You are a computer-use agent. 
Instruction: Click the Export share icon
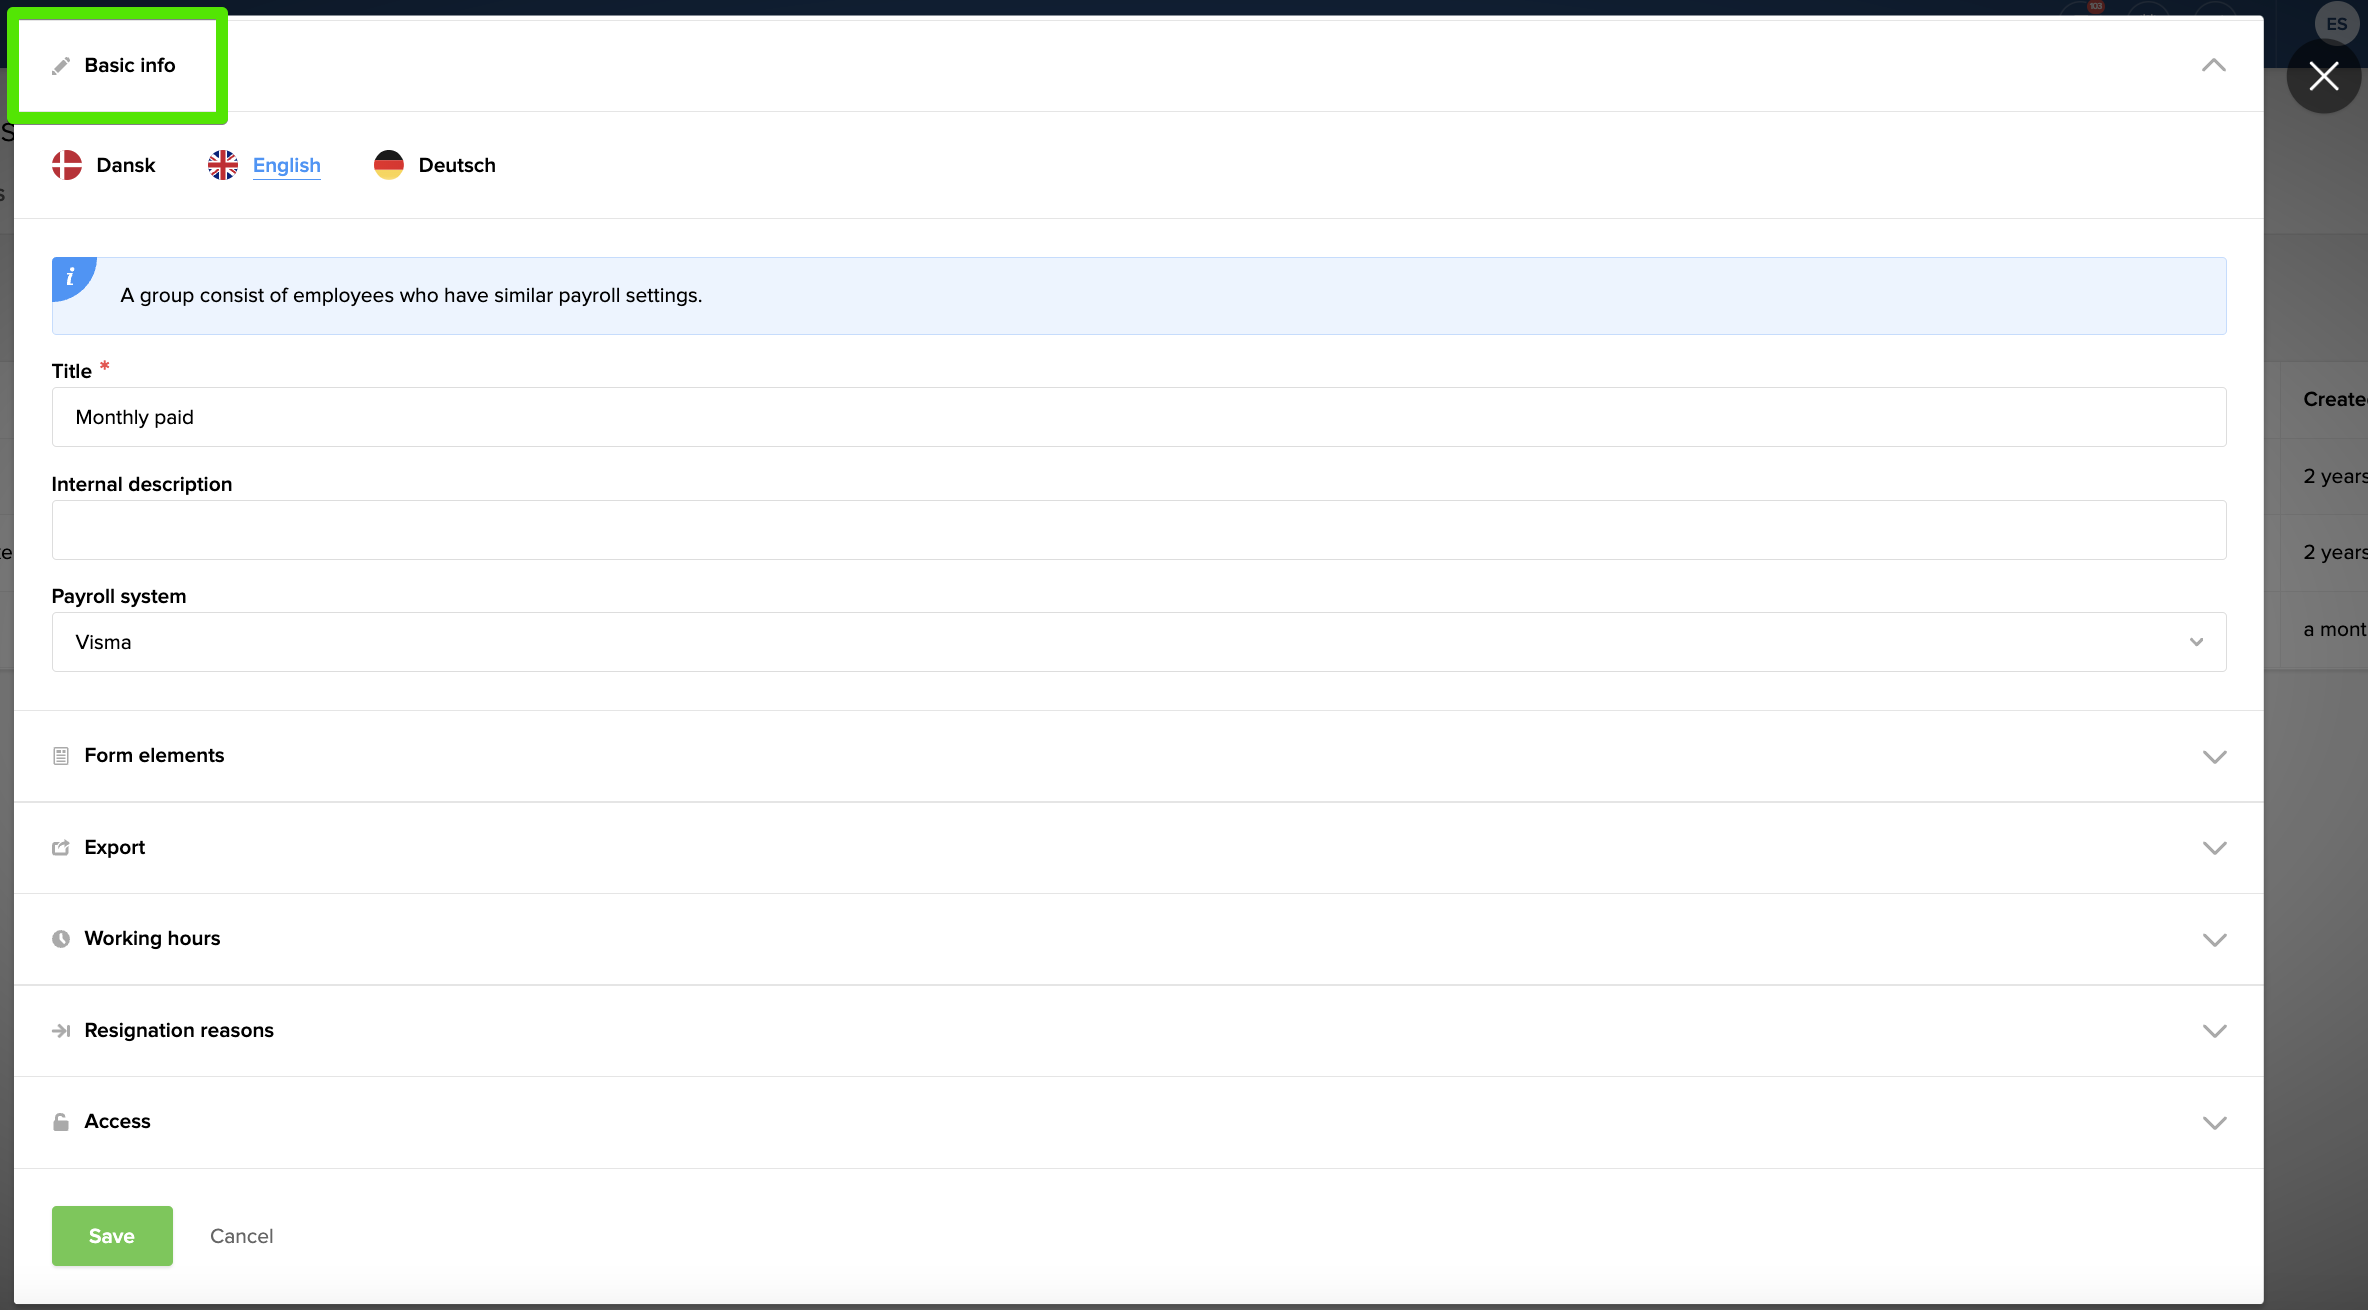[61, 848]
